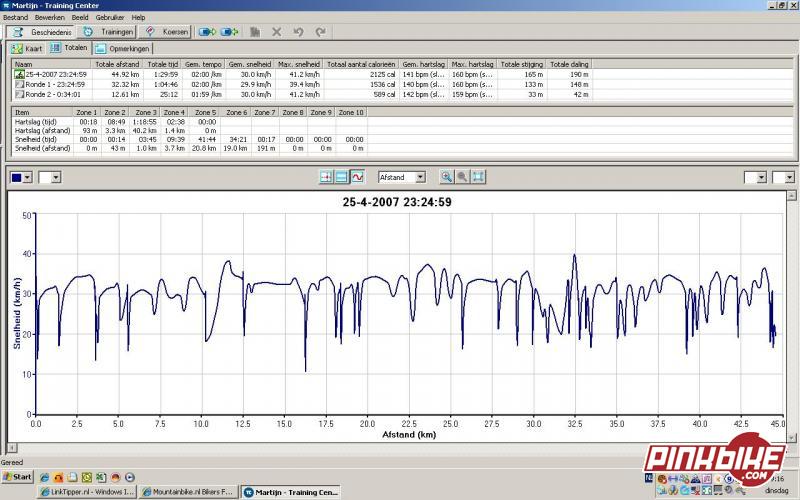Toggle the graph data points marker button
This screenshot has height=500, width=800.
[x=326, y=177]
